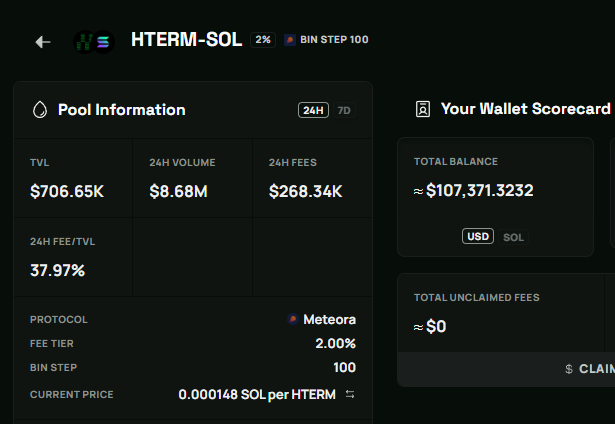
Task: Click the 24H FEE/TVL label
Action: click(x=62, y=242)
